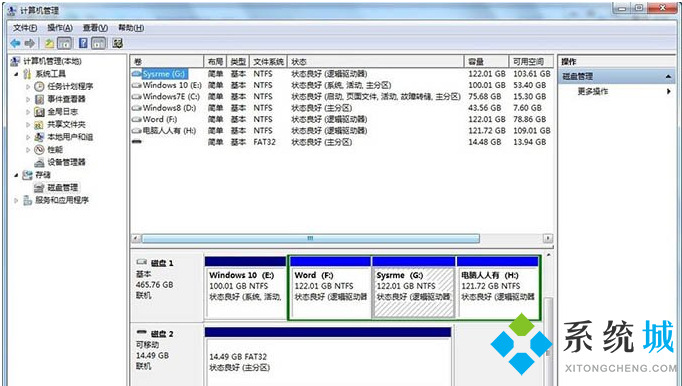Screen dimensions: 682x386
Task: Toggle the show/hide action pane toolbar icon
Action: (99, 43)
